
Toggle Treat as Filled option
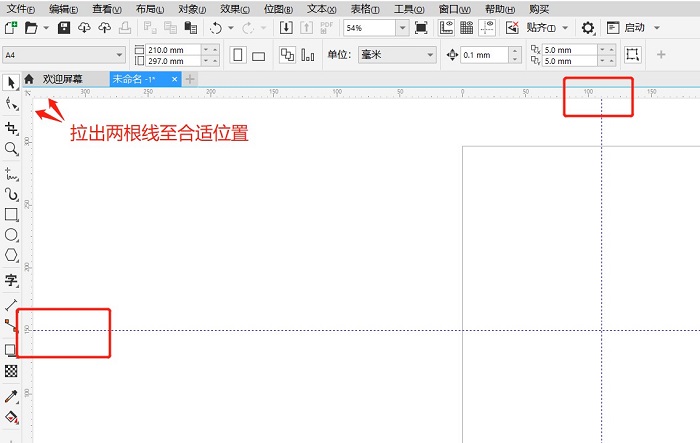point(633,54)
